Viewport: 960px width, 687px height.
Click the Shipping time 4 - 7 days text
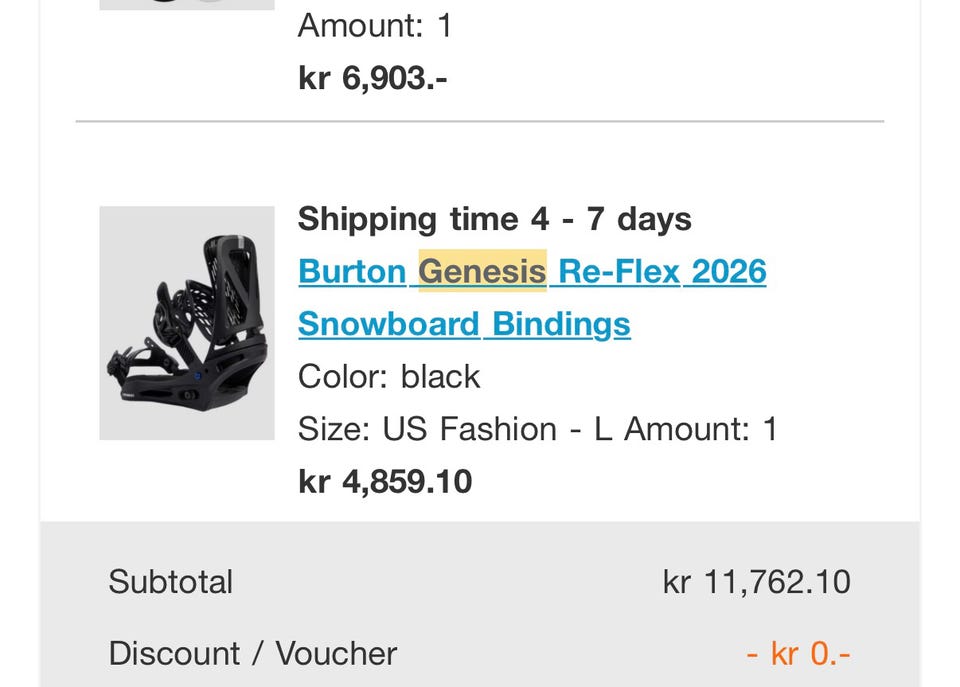tap(495, 219)
